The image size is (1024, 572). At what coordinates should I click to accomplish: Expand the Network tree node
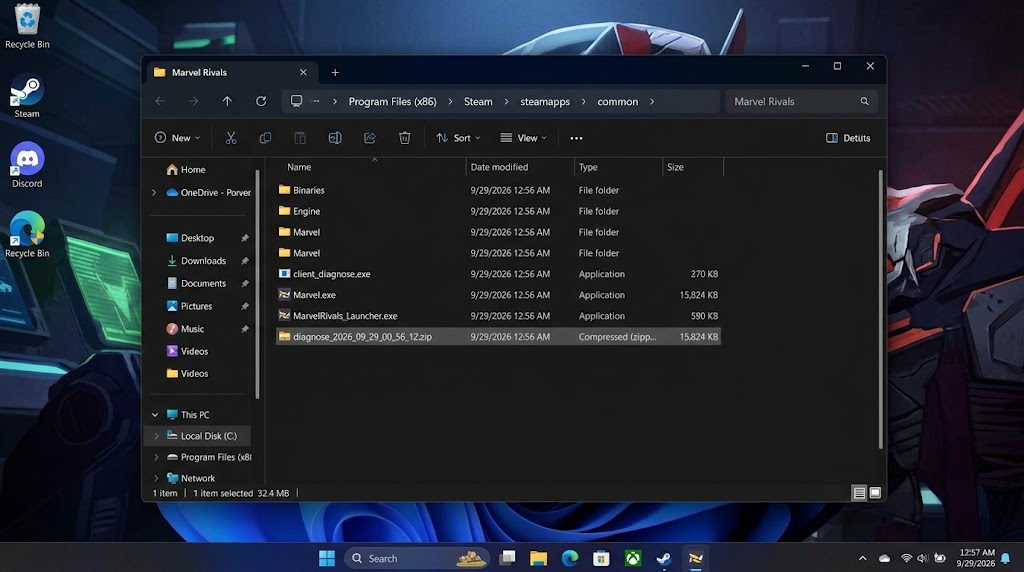pyautogui.click(x=156, y=478)
